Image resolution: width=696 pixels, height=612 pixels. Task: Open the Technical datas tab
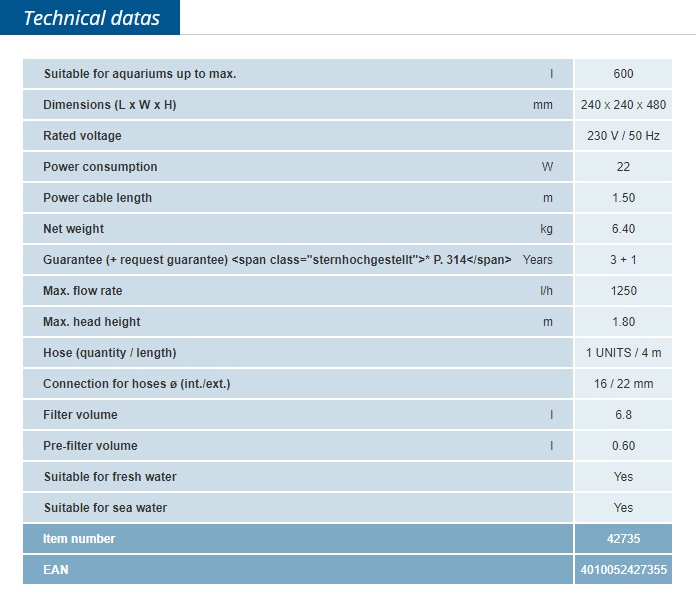[x=90, y=18]
